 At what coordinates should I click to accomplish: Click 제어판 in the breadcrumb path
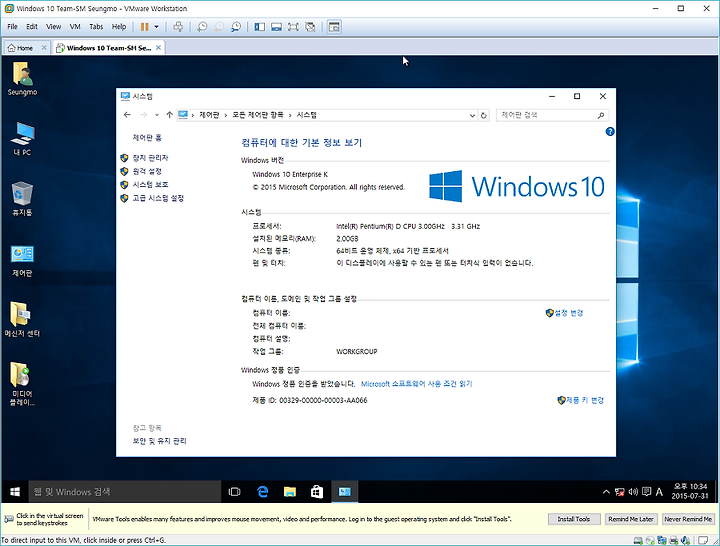coord(209,115)
